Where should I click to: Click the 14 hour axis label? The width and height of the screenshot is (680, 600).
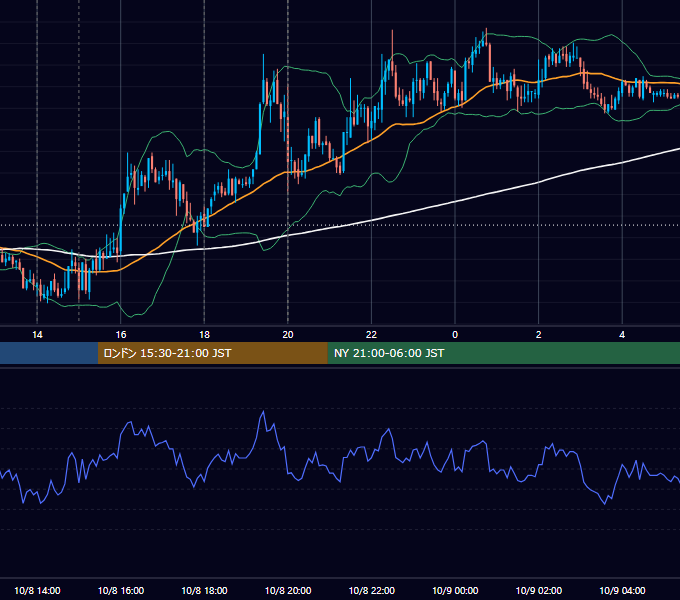click(37, 335)
